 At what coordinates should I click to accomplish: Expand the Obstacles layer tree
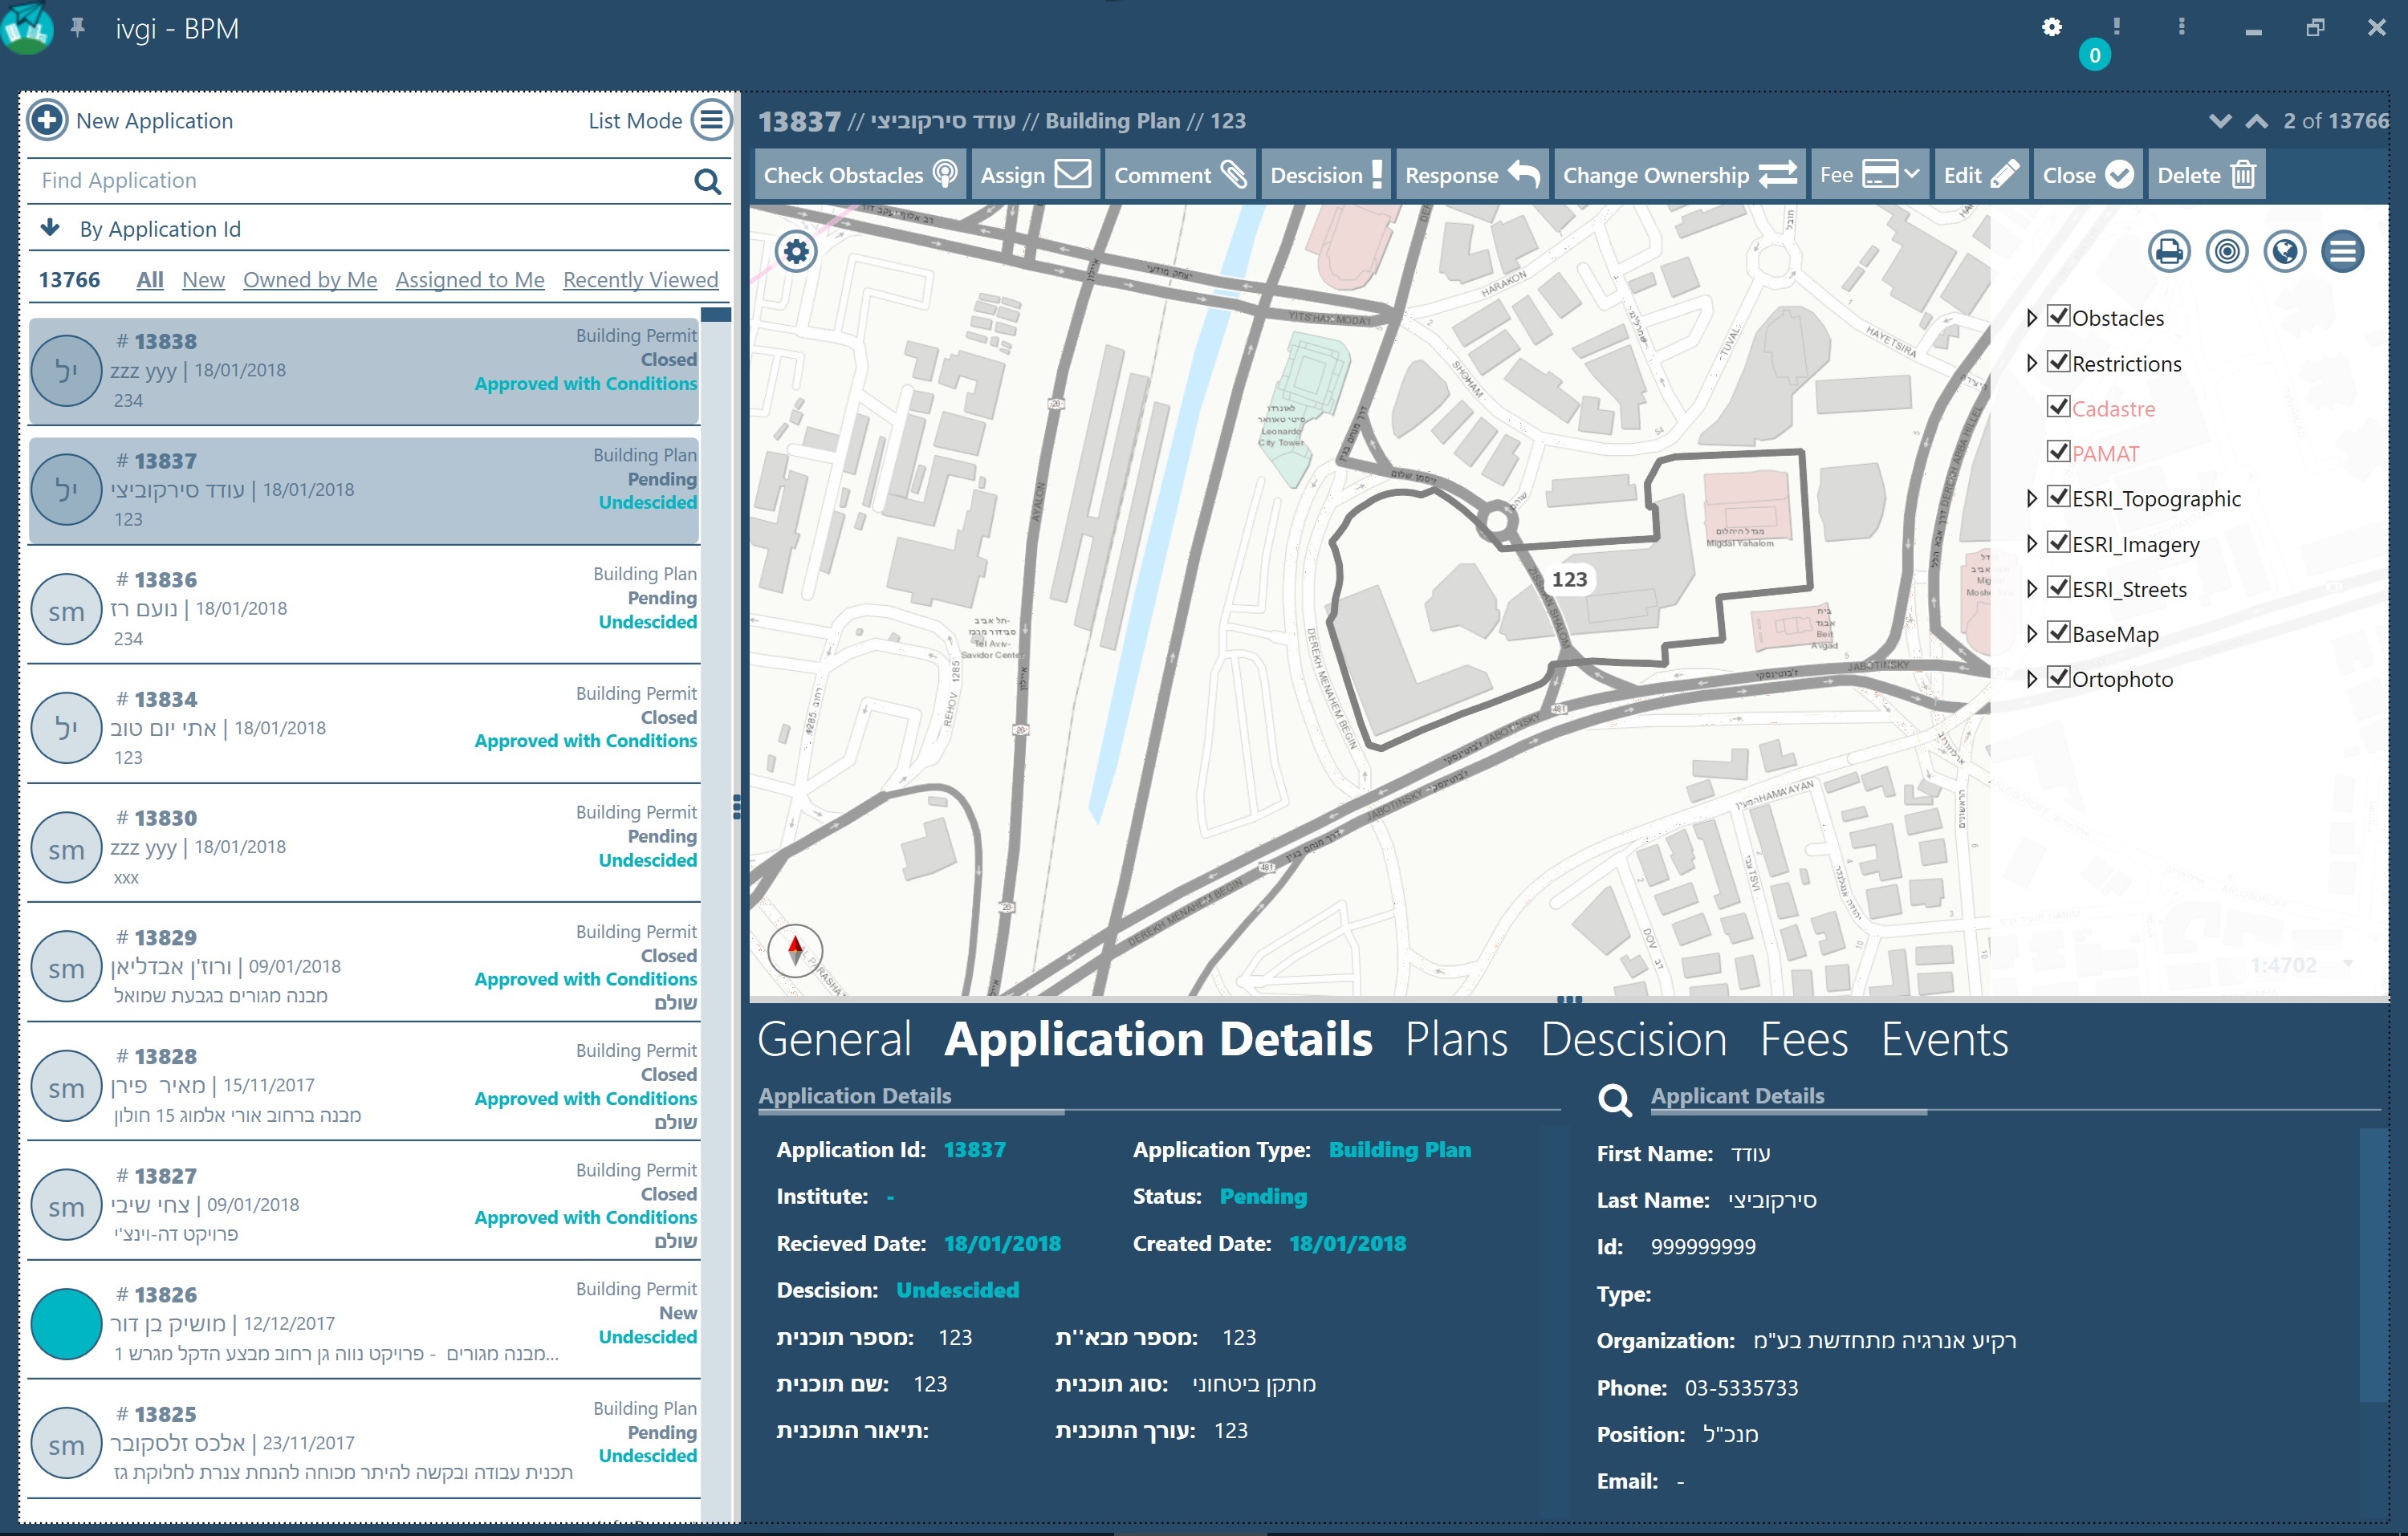coord(2031,318)
